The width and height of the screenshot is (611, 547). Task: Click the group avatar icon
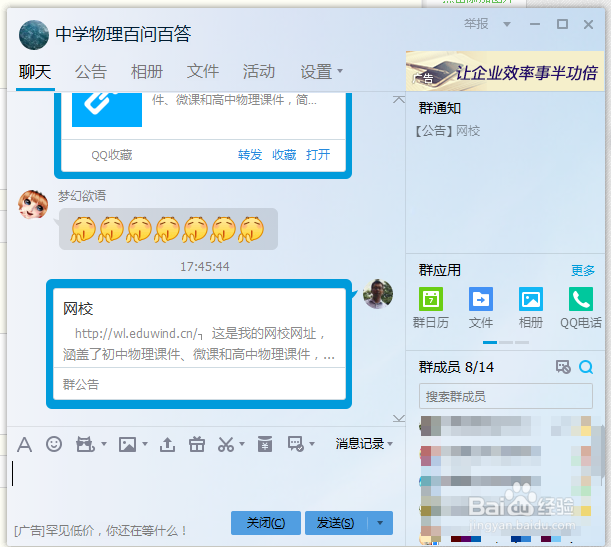point(34,35)
